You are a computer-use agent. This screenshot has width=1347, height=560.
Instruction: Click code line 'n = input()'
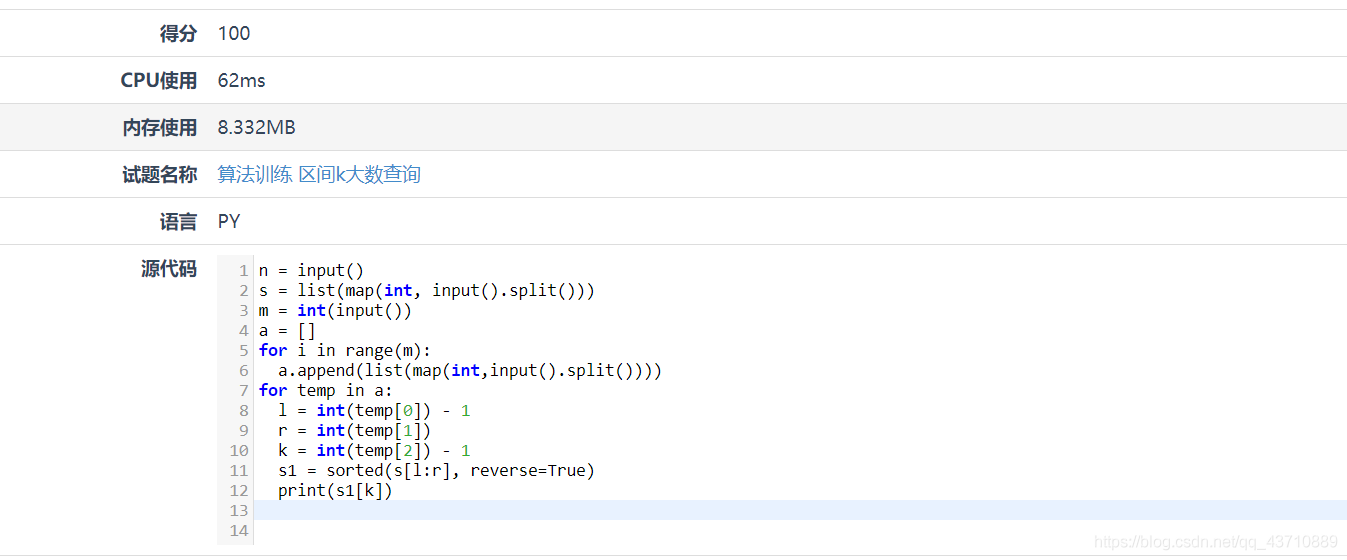[311, 270]
